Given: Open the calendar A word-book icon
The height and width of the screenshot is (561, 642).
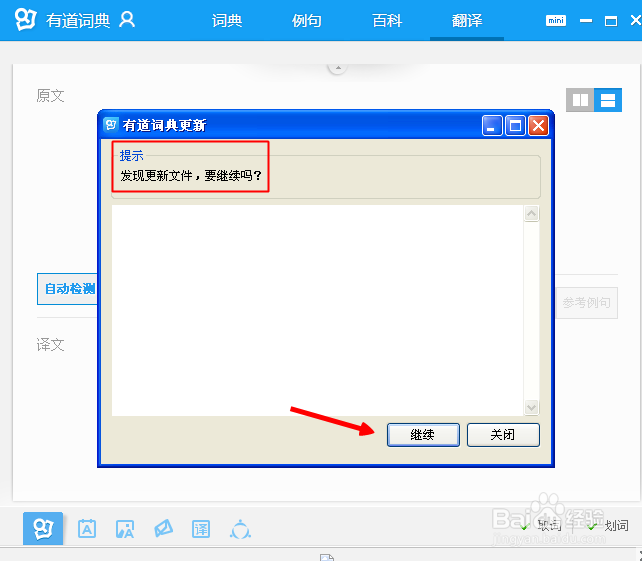Looking at the screenshot, I should tap(87, 529).
